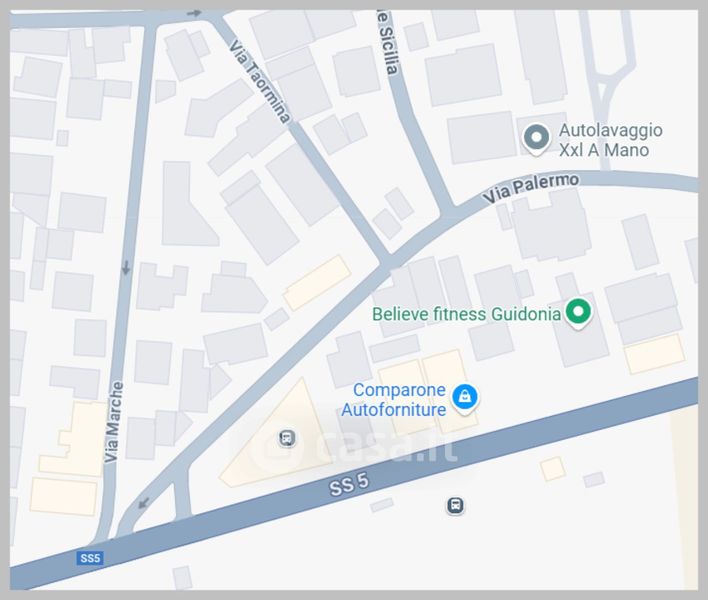
Task: Click the one-way arrow on Via Marche
Action: [x=126, y=268]
